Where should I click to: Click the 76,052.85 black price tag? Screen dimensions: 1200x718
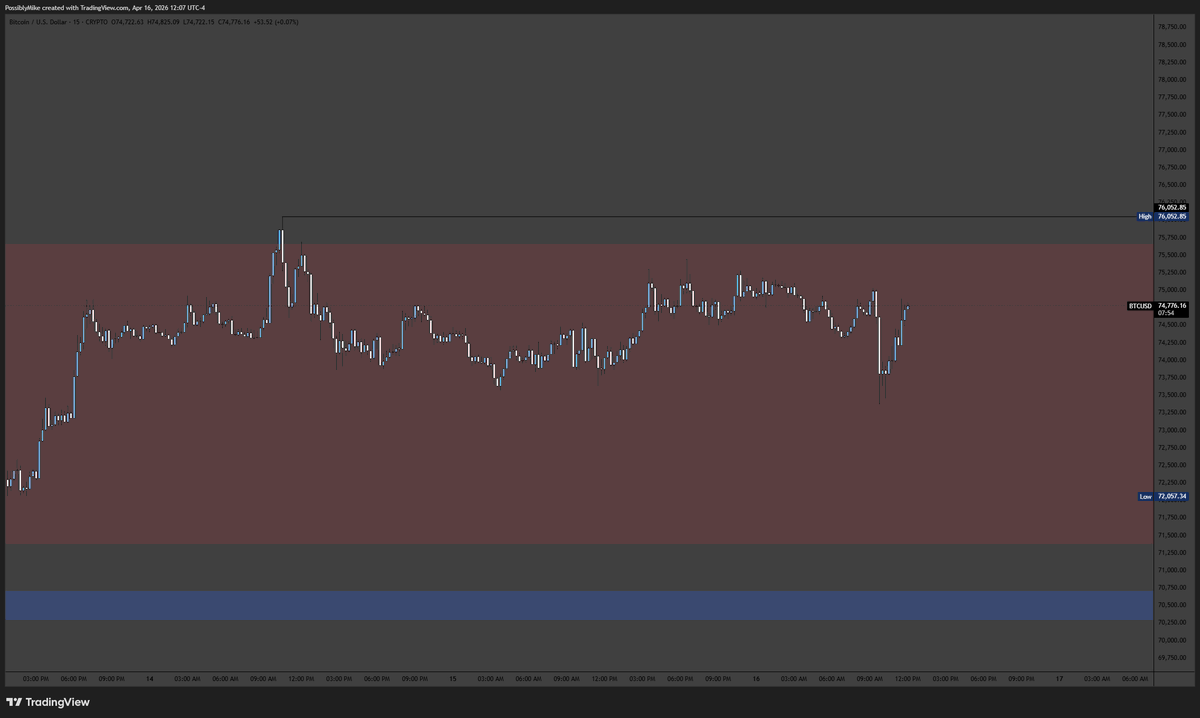click(x=1170, y=207)
